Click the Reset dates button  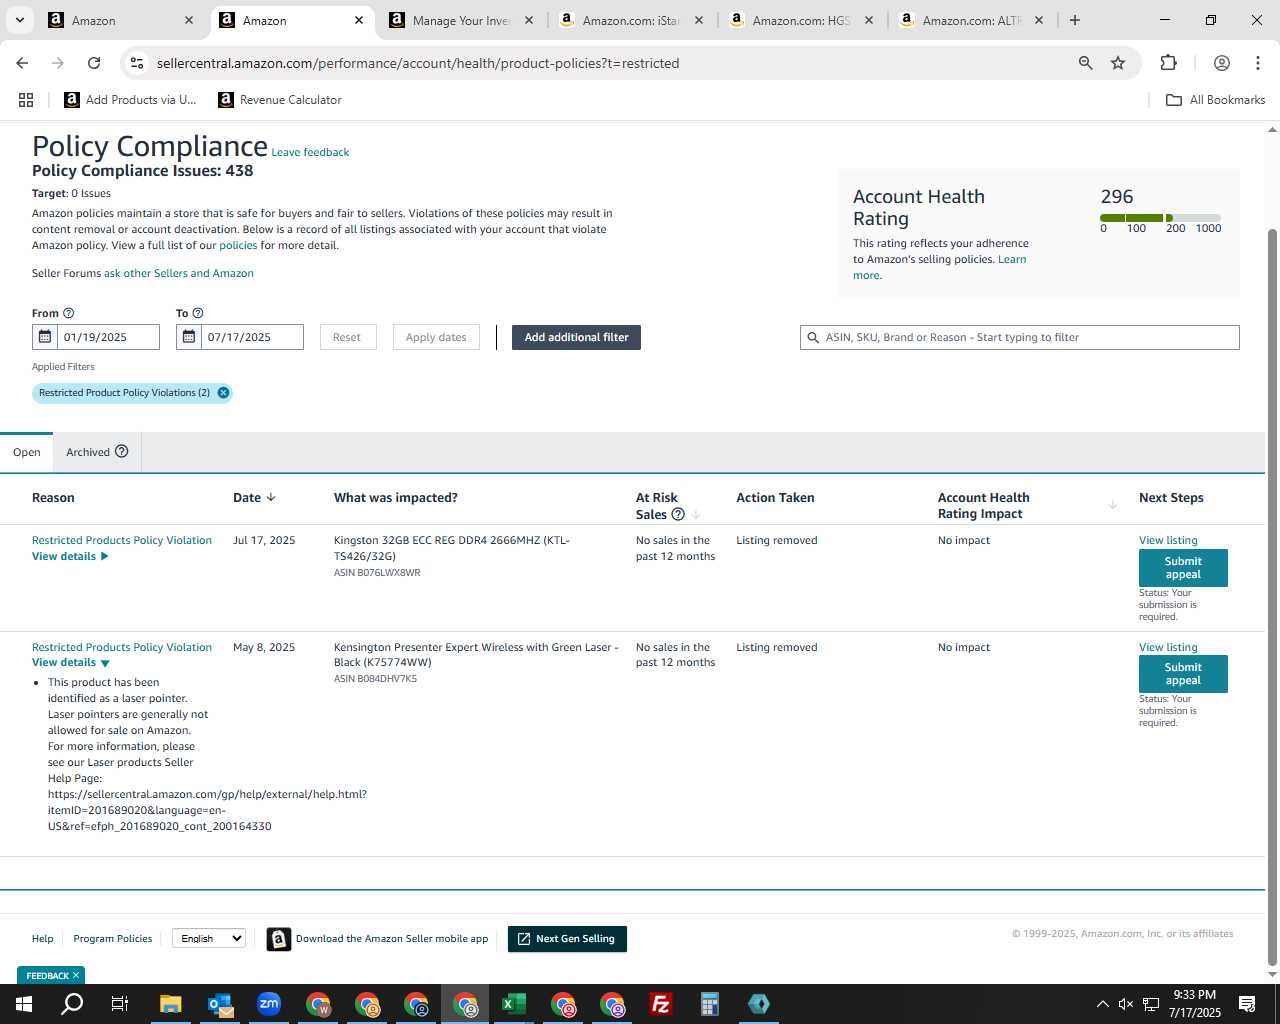pyautogui.click(x=347, y=337)
